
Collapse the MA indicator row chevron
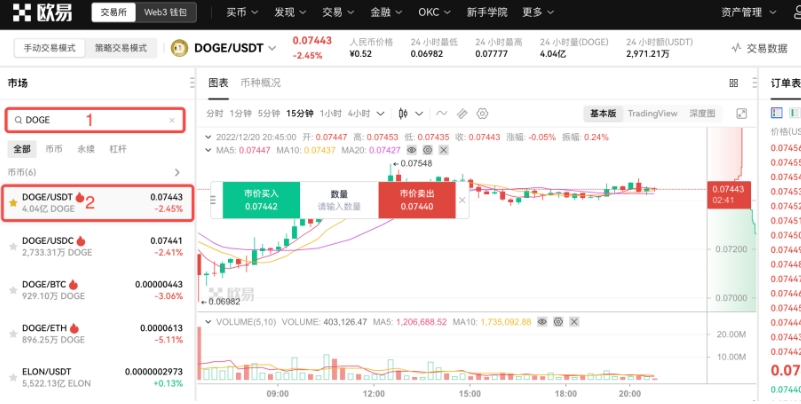point(208,150)
